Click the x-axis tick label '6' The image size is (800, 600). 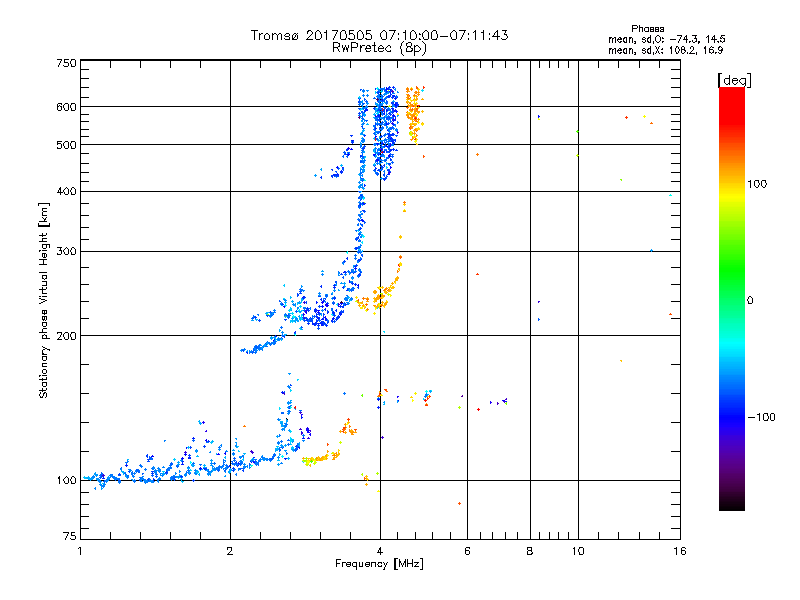pyautogui.click(x=467, y=551)
